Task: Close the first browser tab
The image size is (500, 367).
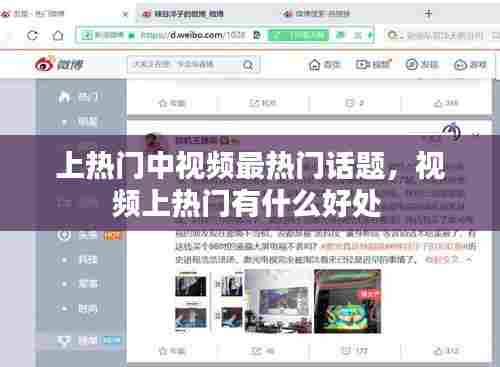Action: [125, 14]
